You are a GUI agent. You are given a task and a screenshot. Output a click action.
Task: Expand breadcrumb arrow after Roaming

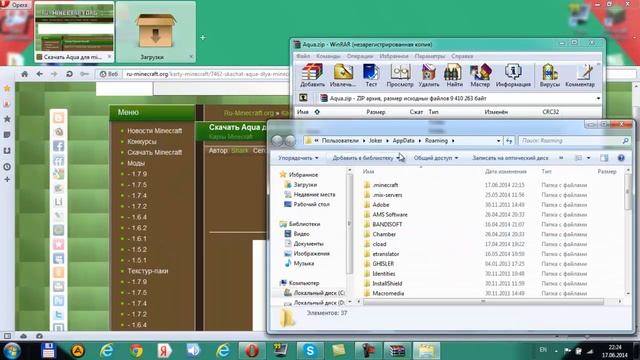pos(453,141)
